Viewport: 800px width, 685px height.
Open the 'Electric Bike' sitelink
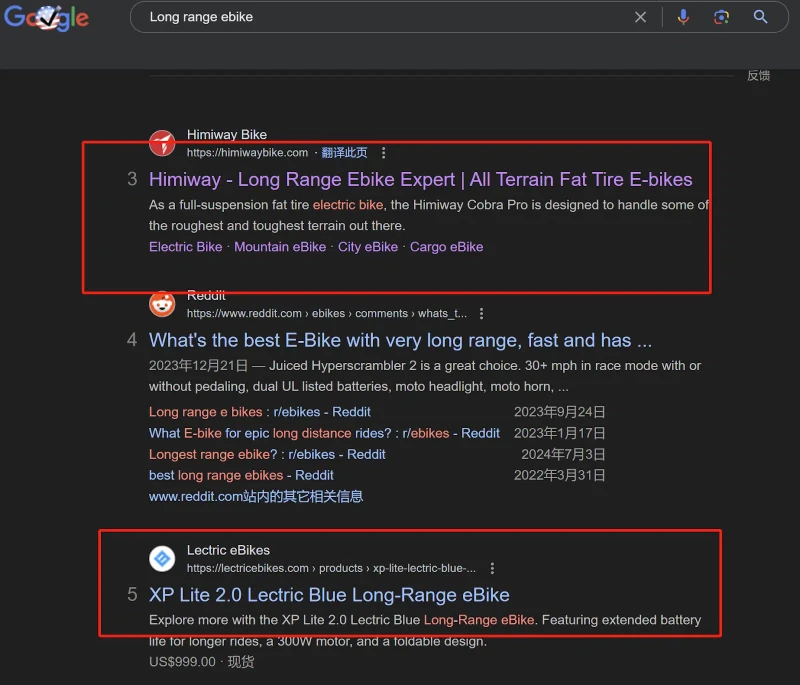tap(186, 247)
